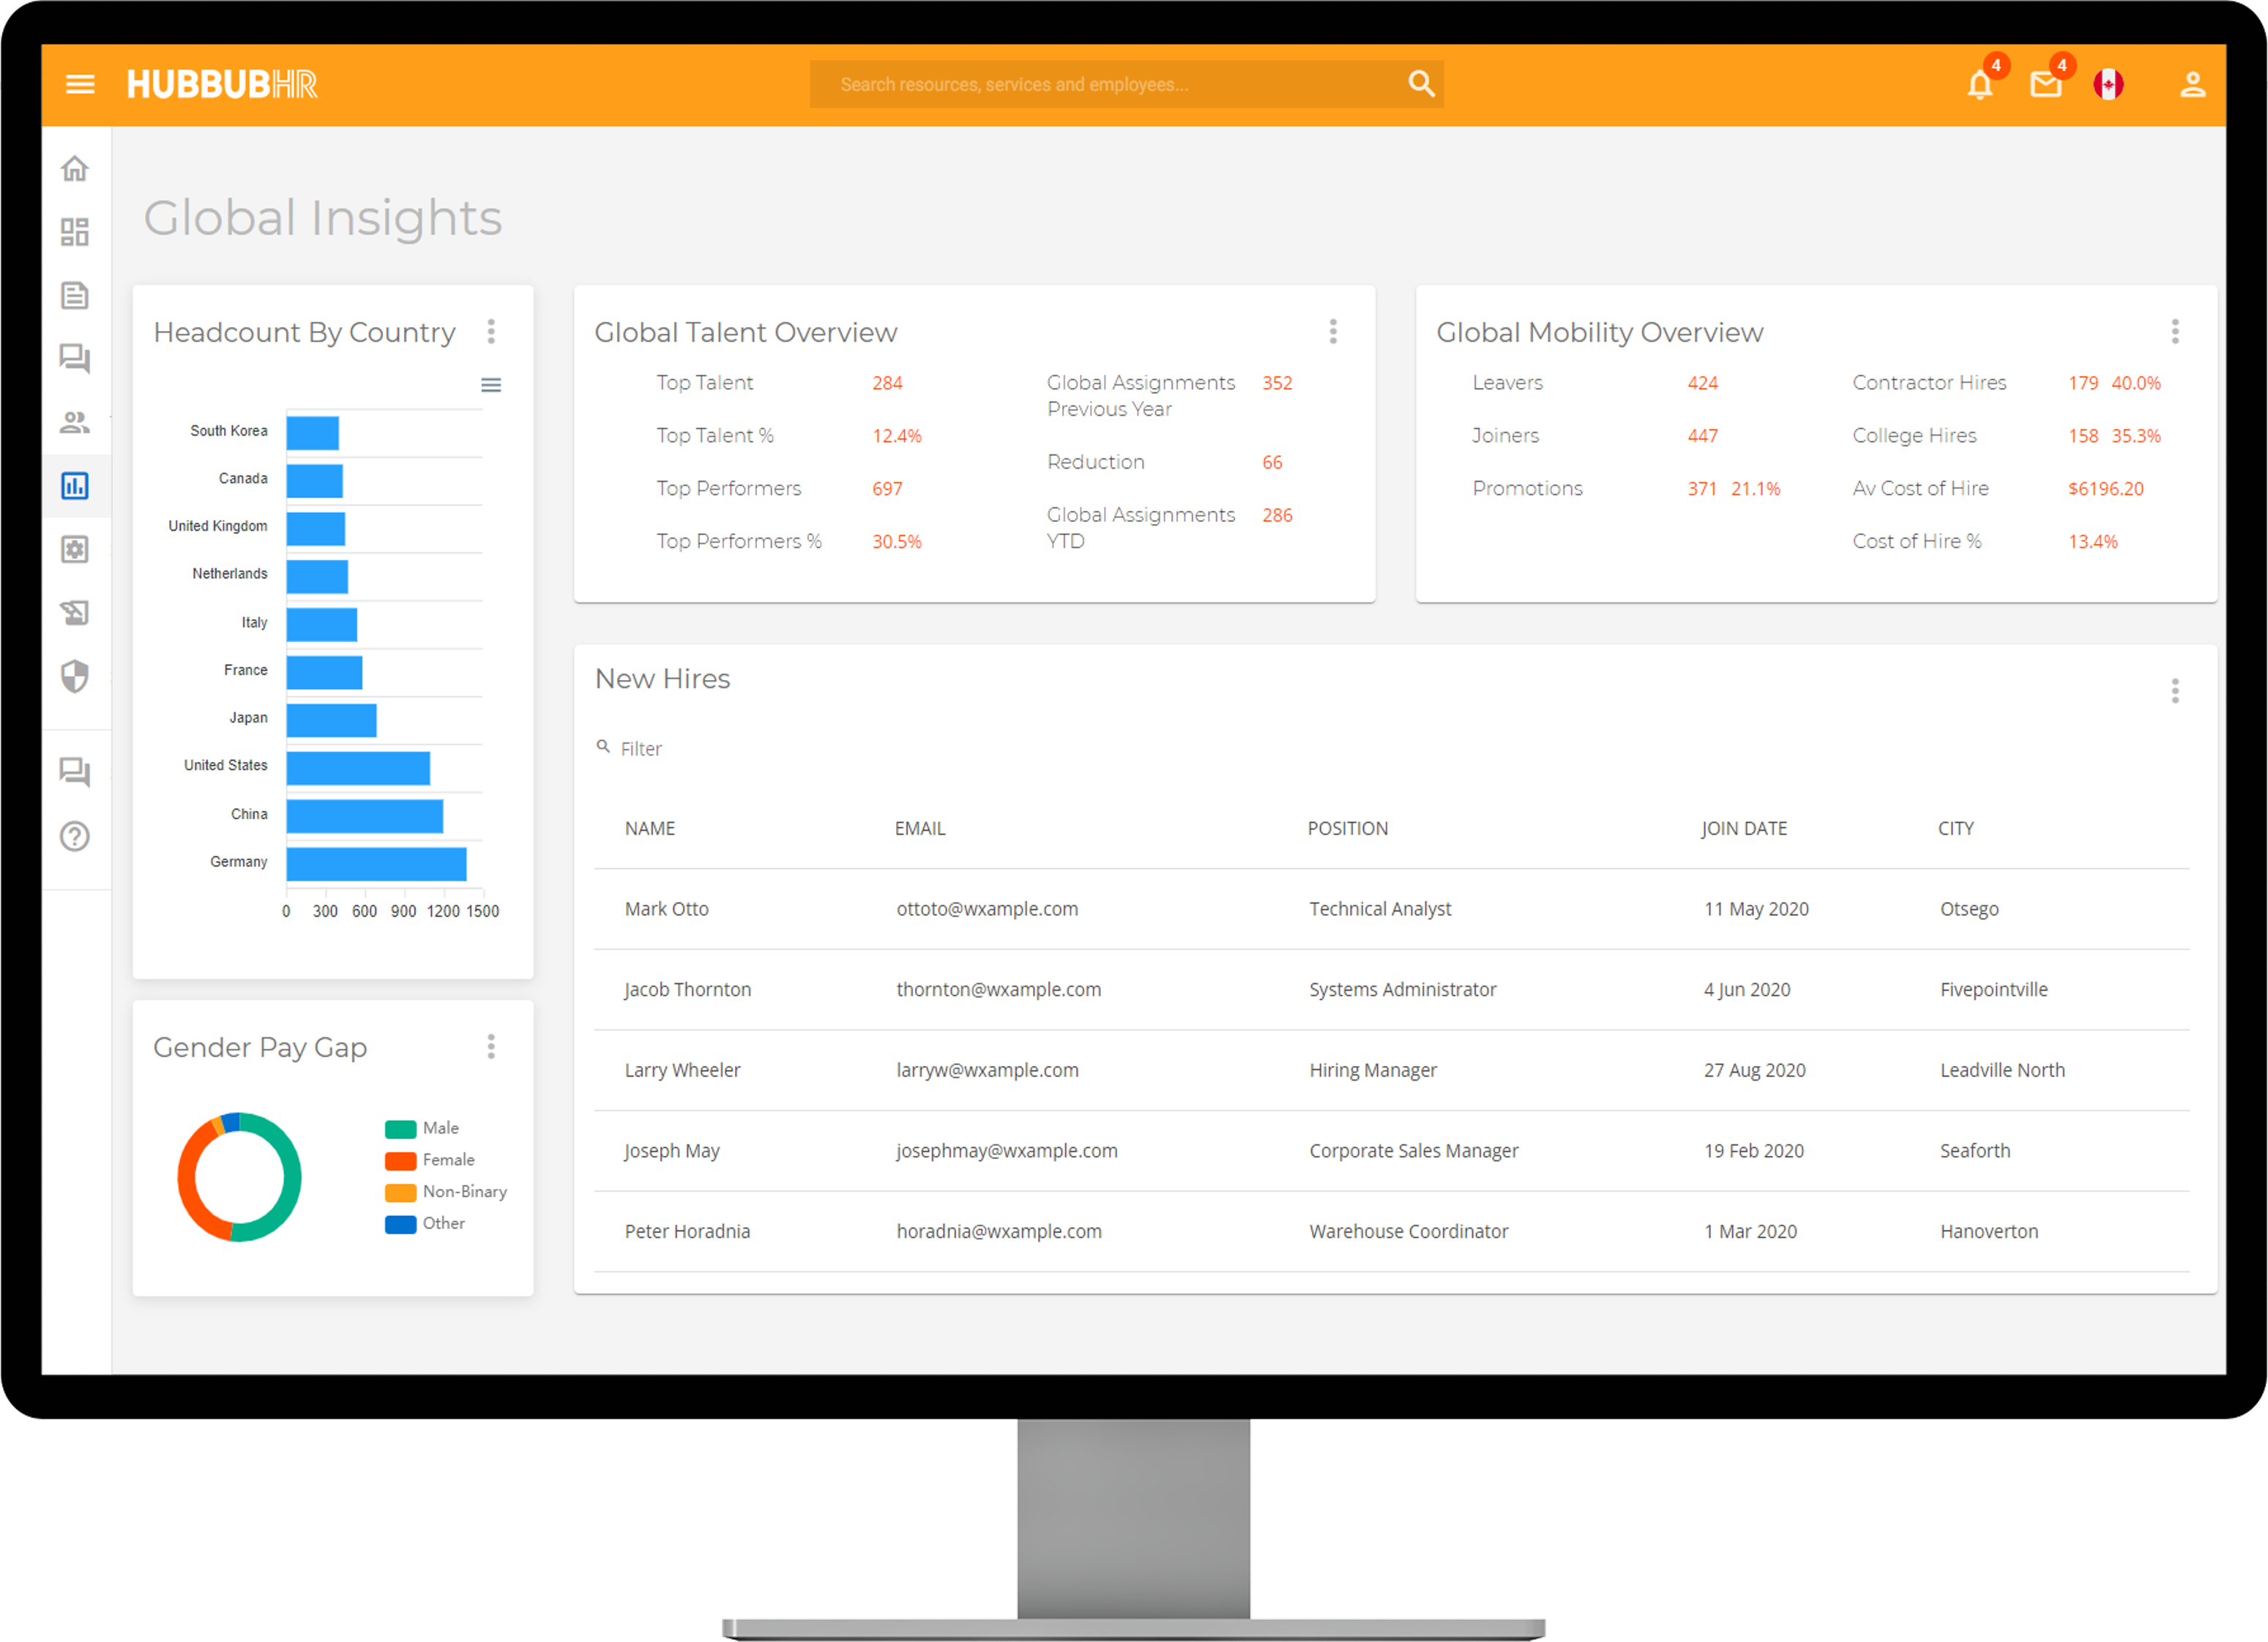Image resolution: width=2268 pixels, height=1642 pixels.
Task: Open the dashboard grid sidebar icon
Action: pyautogui.click(x=75, y=232)
